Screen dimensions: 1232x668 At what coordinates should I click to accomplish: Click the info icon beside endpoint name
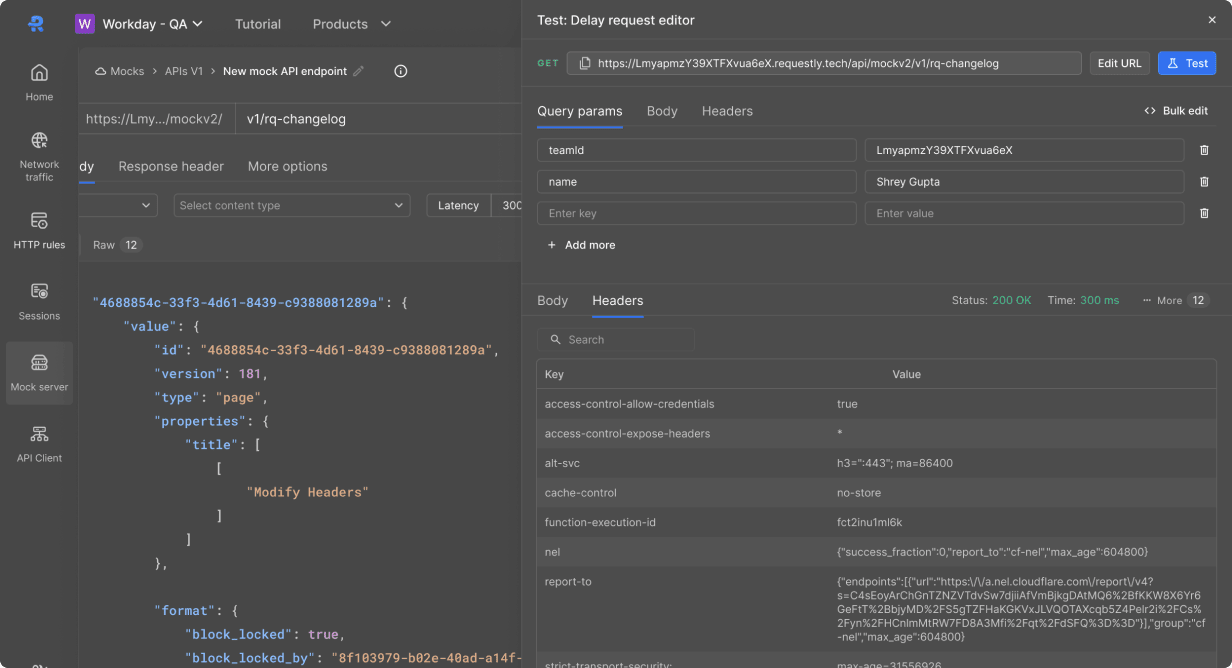coord(401,71)
